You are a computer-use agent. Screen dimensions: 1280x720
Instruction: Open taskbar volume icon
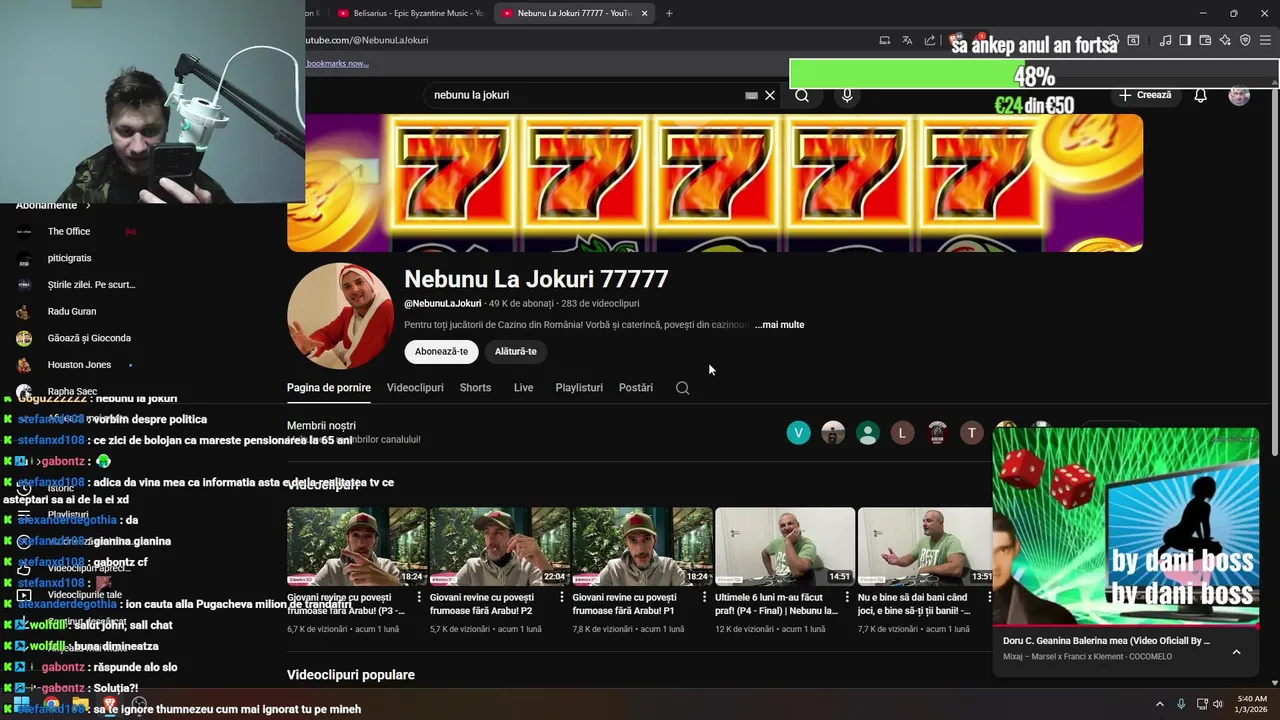pos(1218,704)
